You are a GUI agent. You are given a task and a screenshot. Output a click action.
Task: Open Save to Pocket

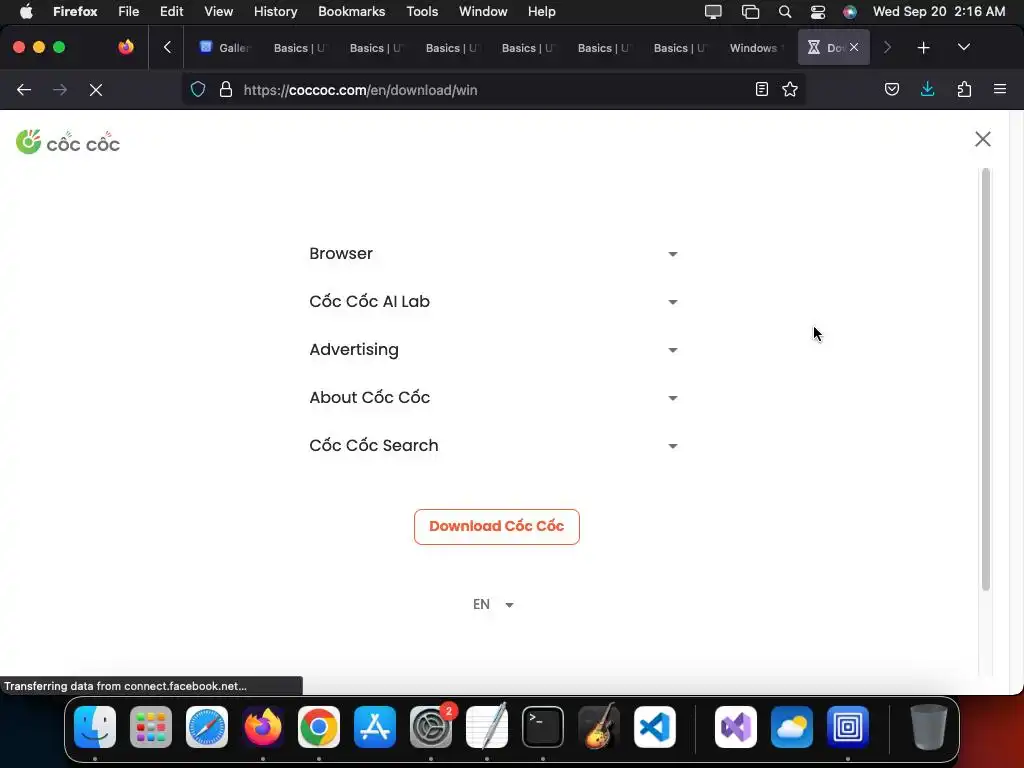pyautogui.click(x=891, y=89)
